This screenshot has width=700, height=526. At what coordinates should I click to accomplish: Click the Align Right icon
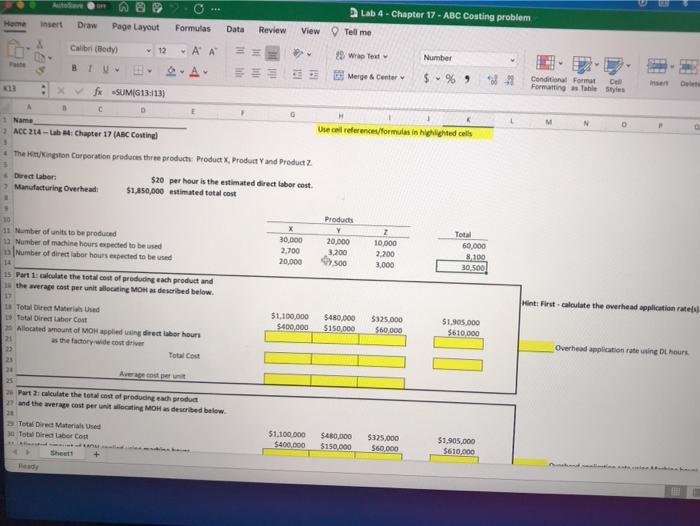(271, 73)
